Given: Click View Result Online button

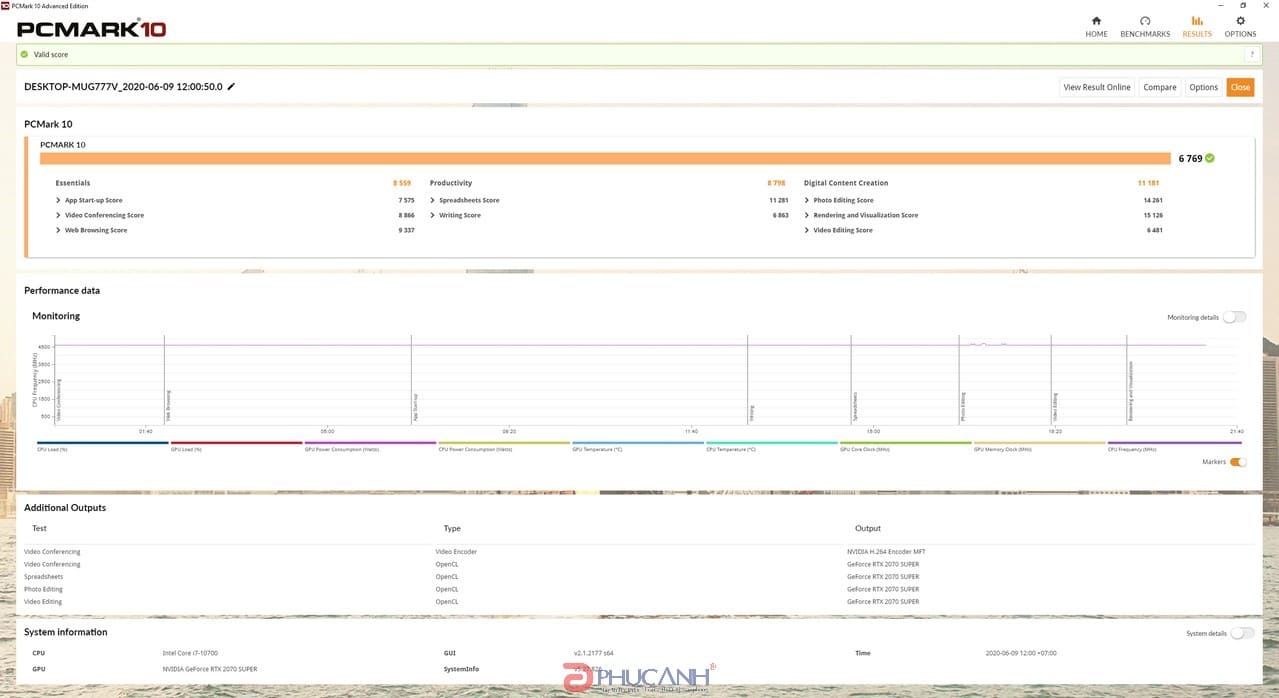Looking at the screenshot, I should 1097,87.
